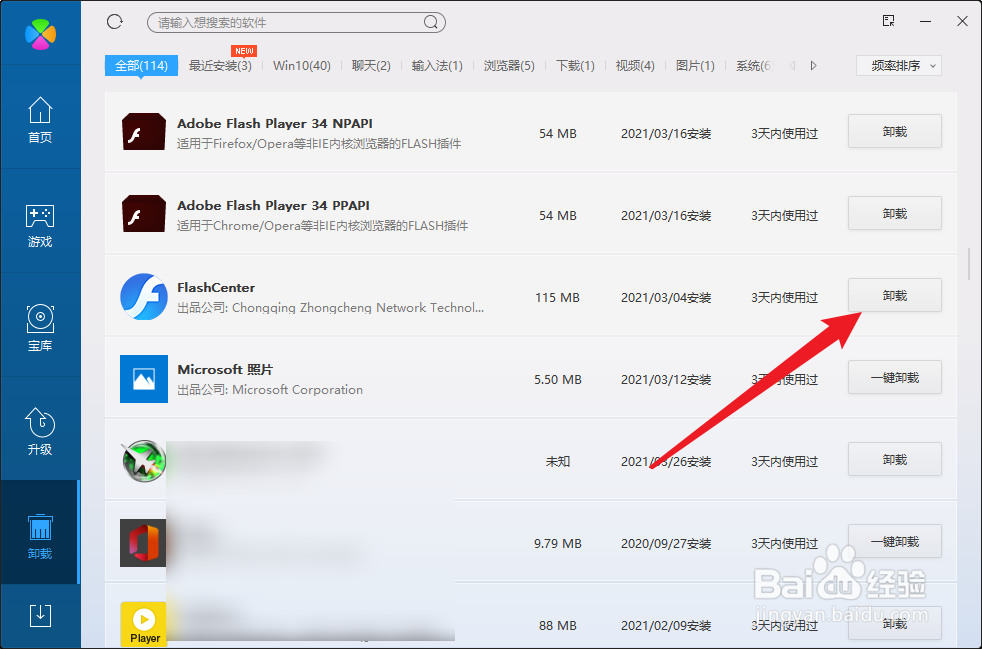Show previous category tabs arrow
Image resolution: width=982 pixels, height=649 pixels.
click(x=792, y=66)
